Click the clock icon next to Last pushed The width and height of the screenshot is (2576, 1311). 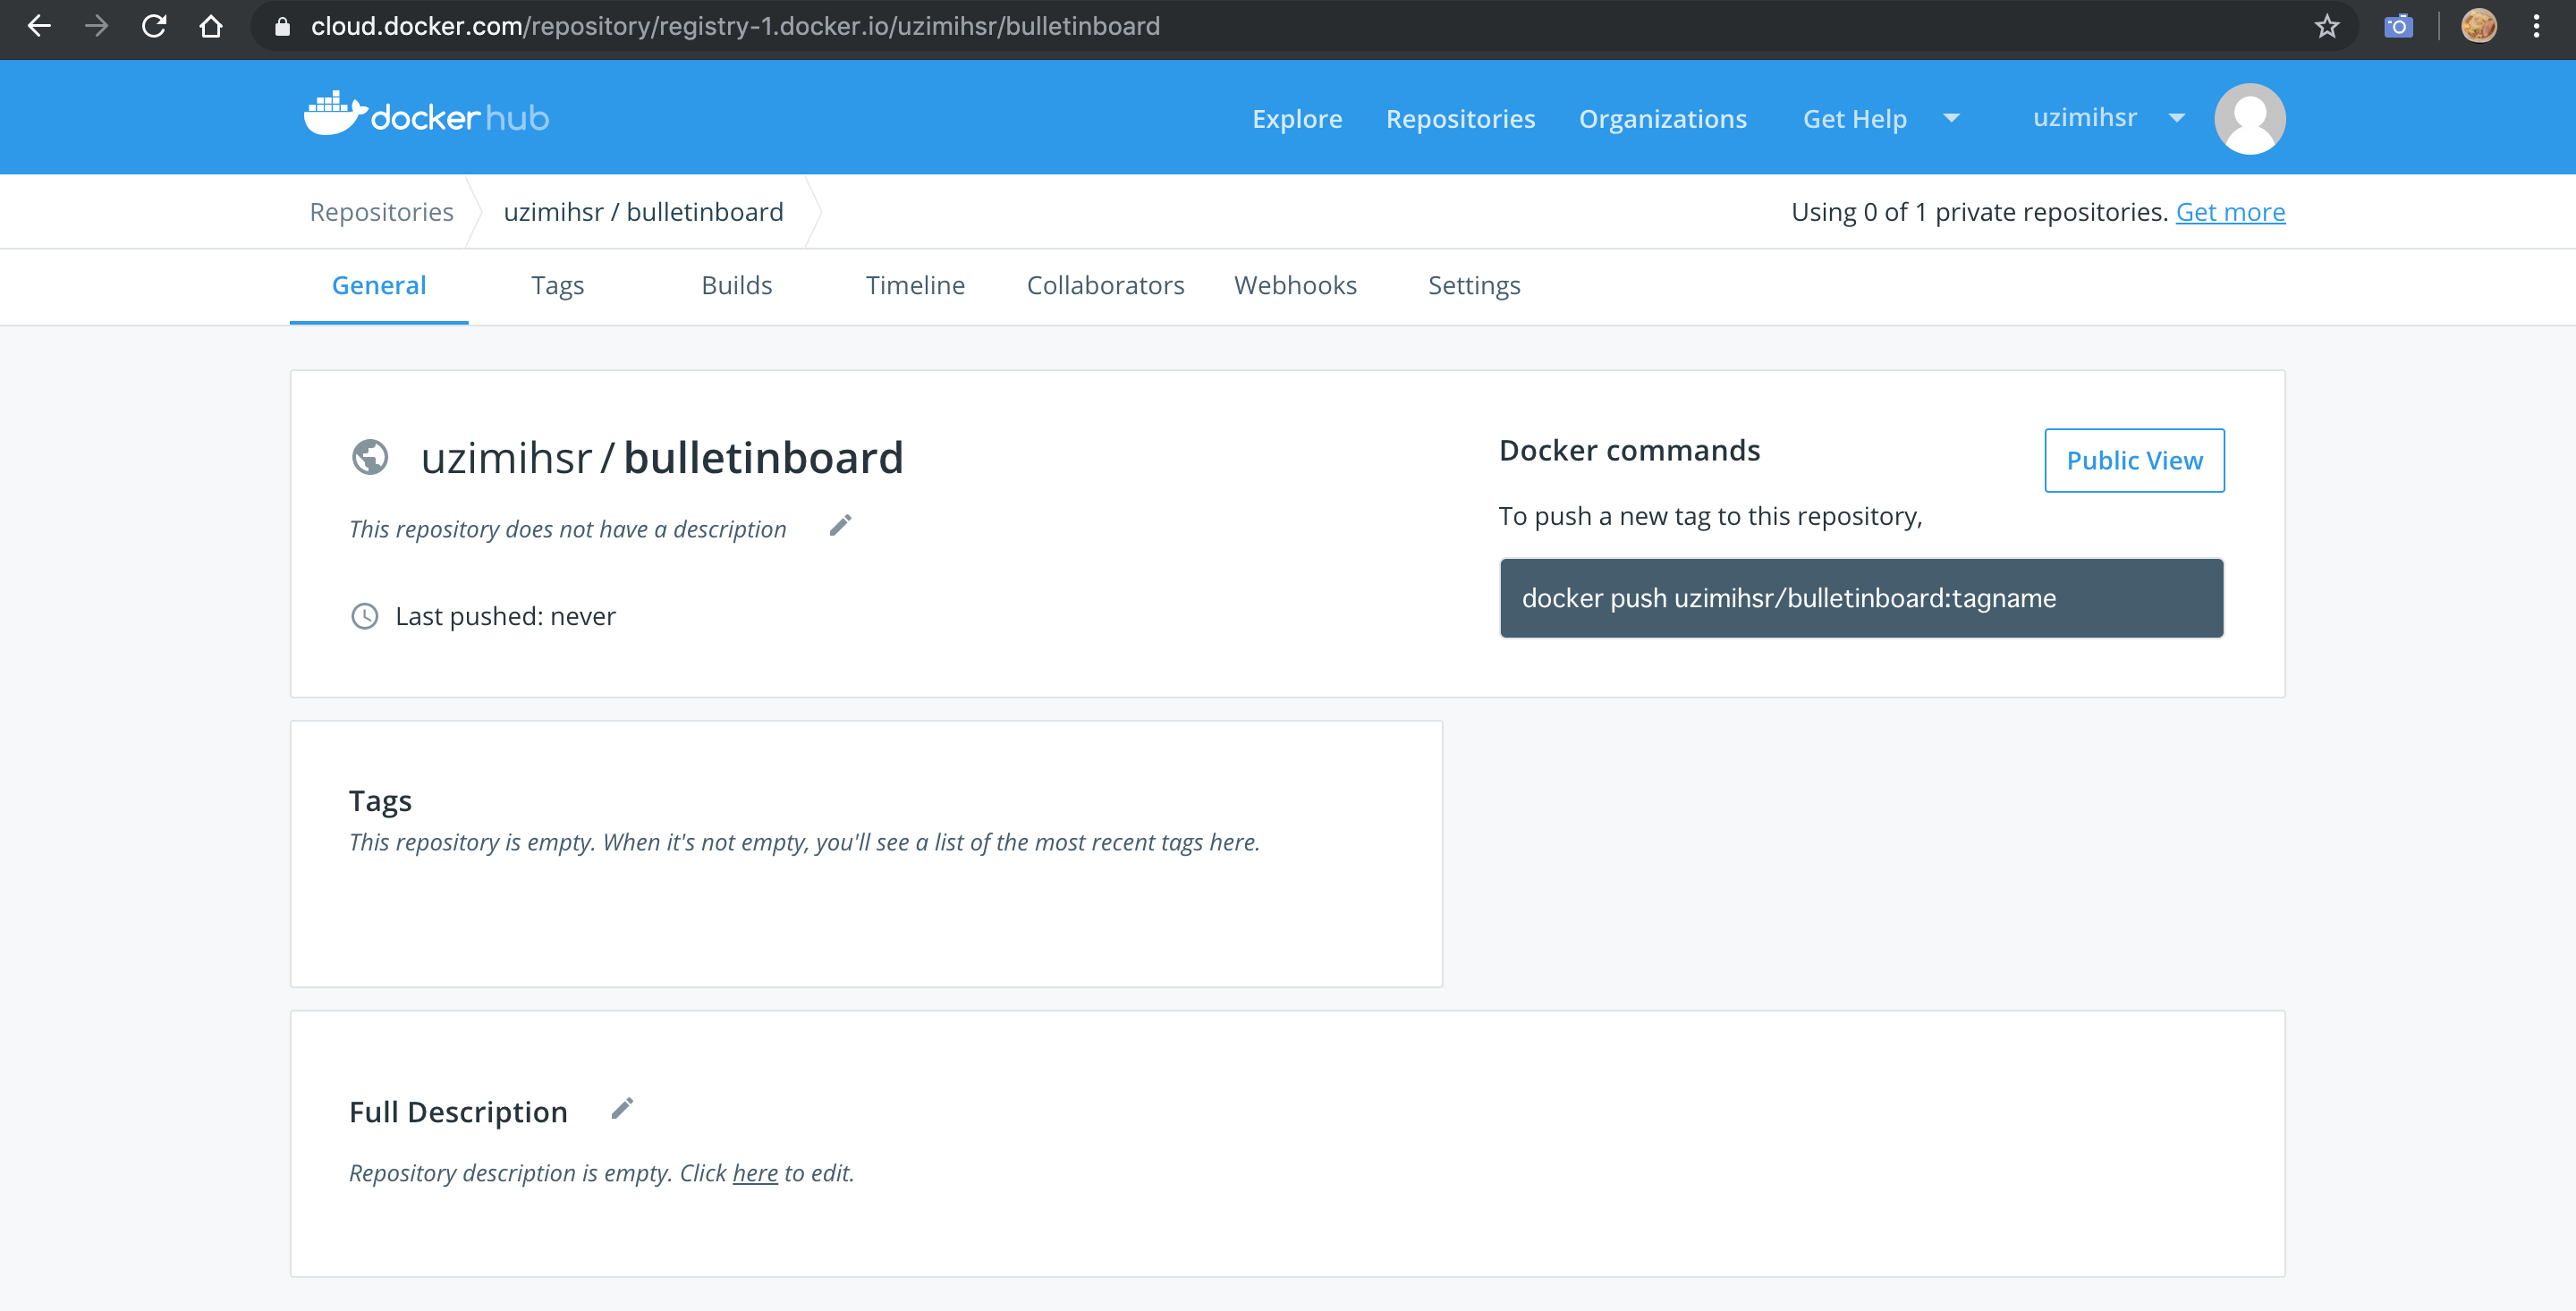pos(365,616)
